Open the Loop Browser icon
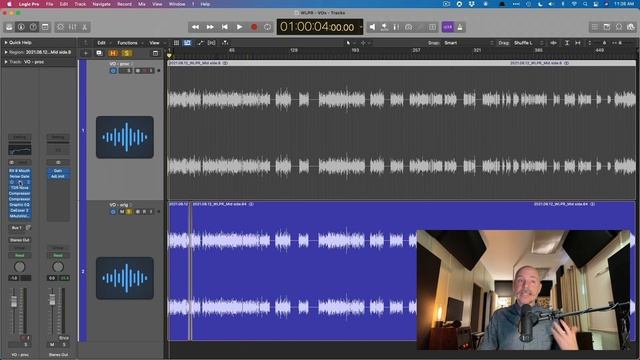 tap(619, 27)
